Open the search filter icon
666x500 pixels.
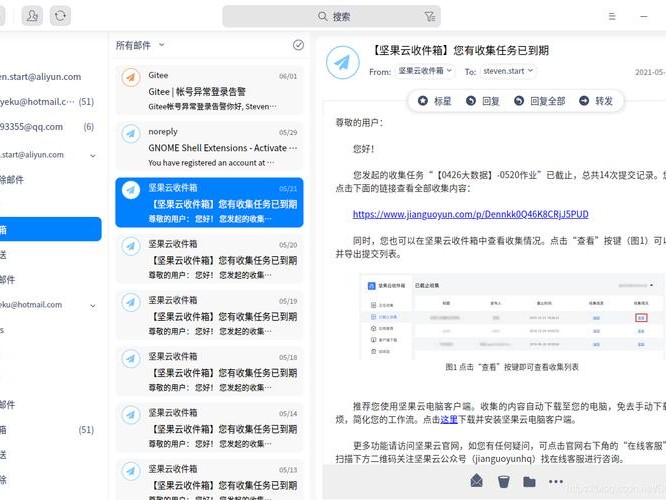(429, 17)
